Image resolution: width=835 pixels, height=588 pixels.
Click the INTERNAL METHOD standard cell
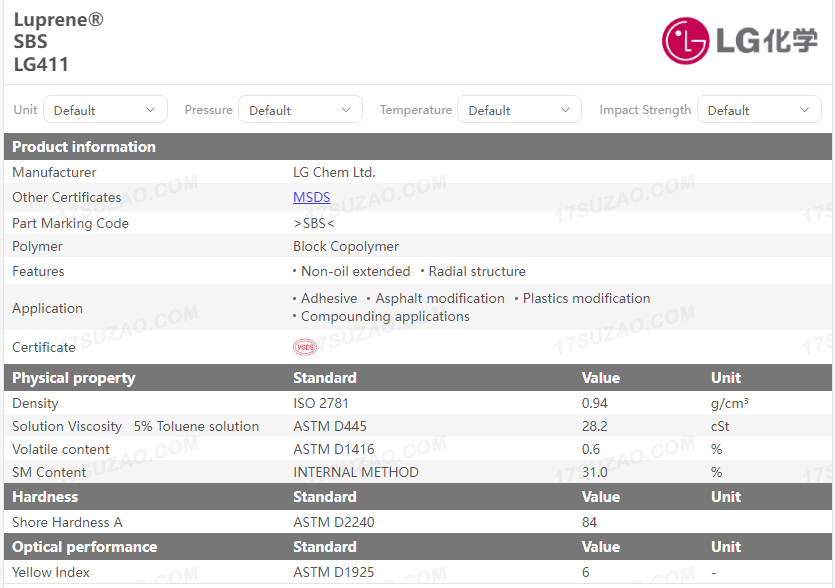pos(356,472)
